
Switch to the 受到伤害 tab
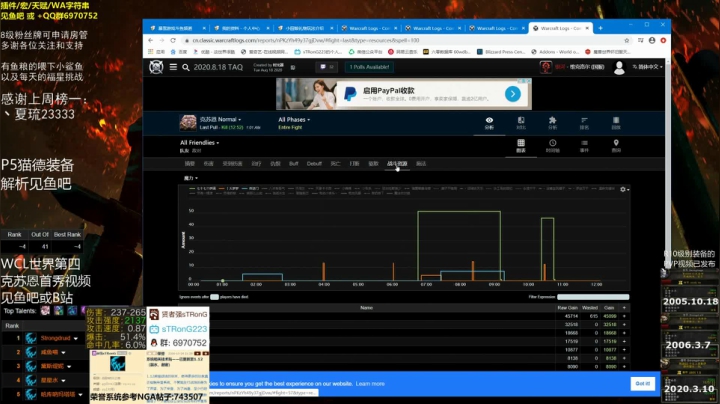coord(232,164)
